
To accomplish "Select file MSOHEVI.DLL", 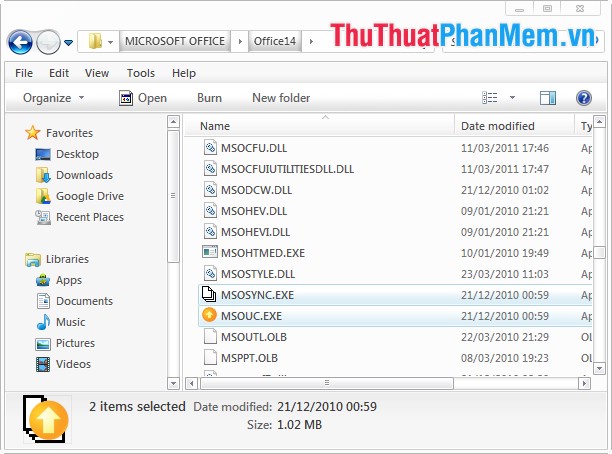I will pyautogui.click(x=255, y=232).
